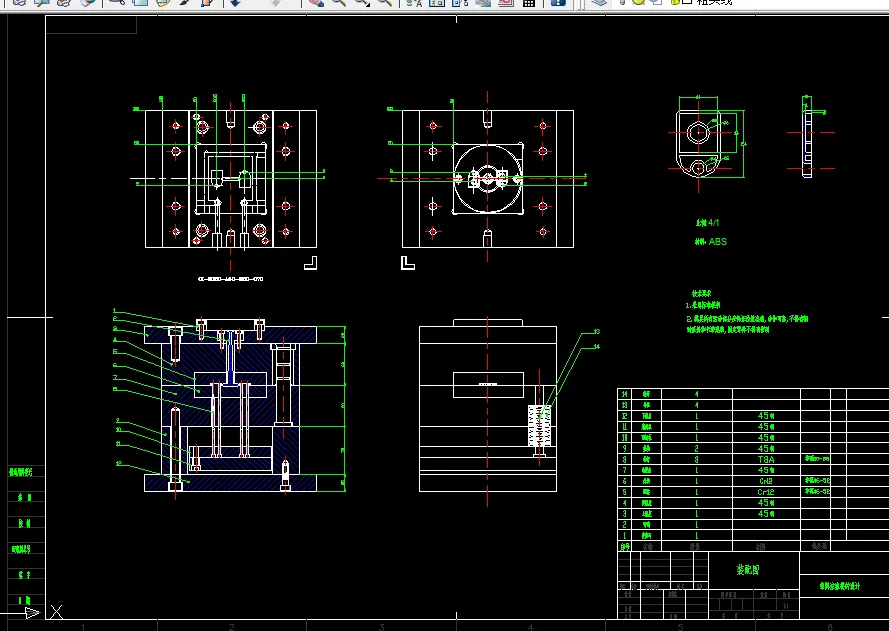The image size is (889, 631).
Task: Select the green technical requirements heading
Action: (x=701, y=294)
